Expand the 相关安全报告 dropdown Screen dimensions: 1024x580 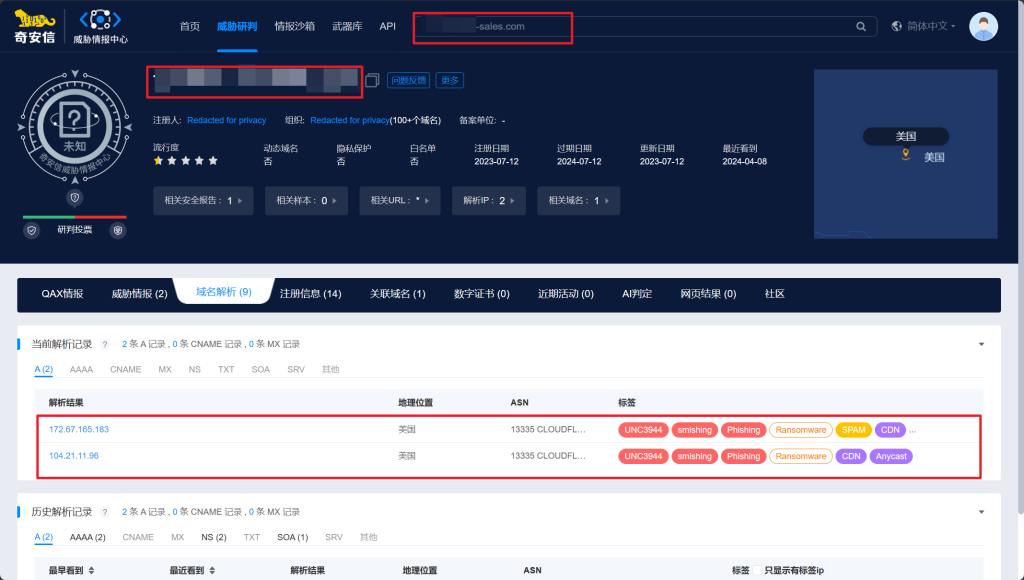pos(242,201)
